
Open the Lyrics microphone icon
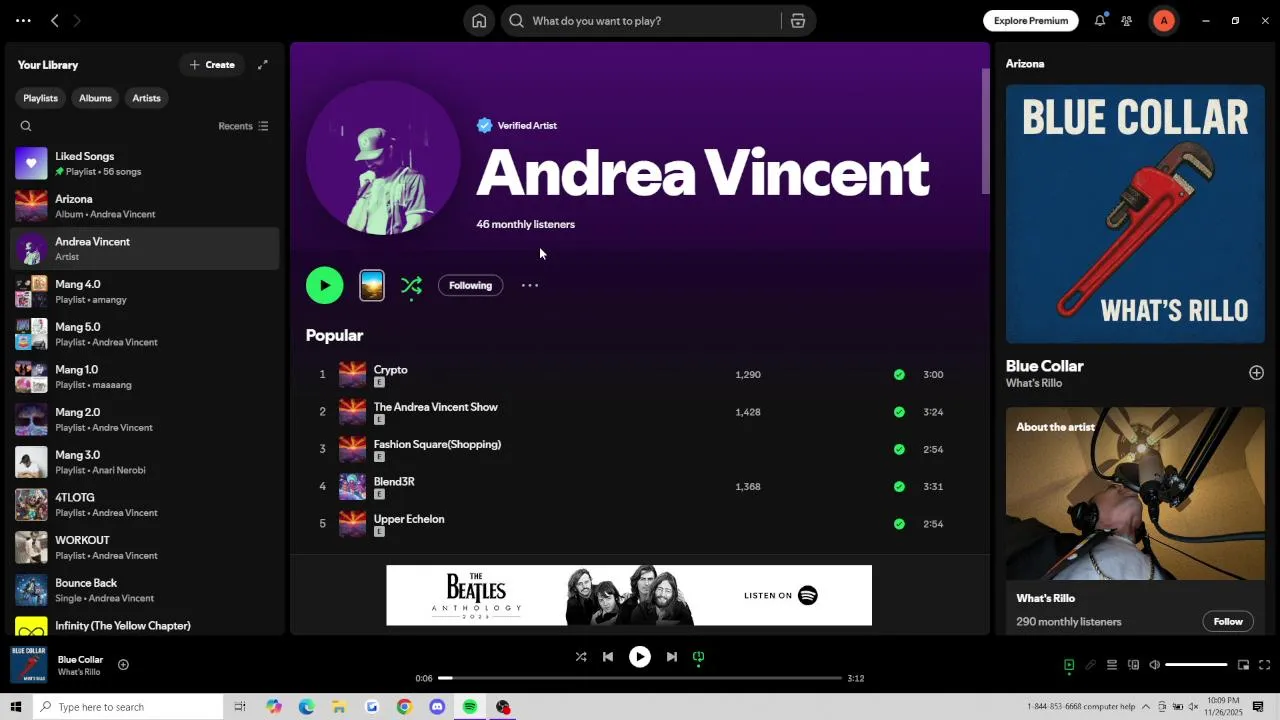(1090, 665)
